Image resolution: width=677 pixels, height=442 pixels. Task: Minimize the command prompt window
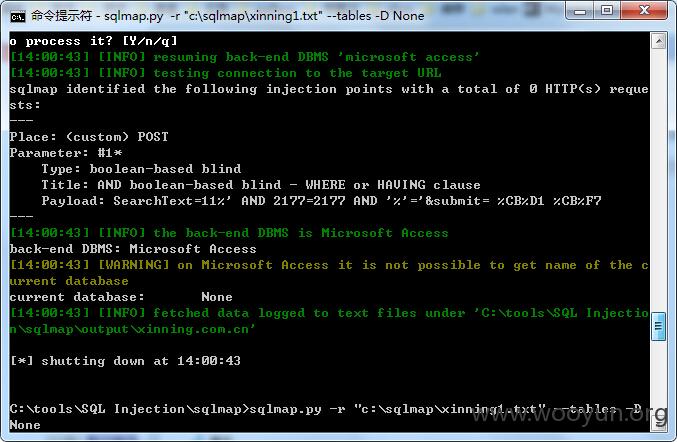pos(579,10)
